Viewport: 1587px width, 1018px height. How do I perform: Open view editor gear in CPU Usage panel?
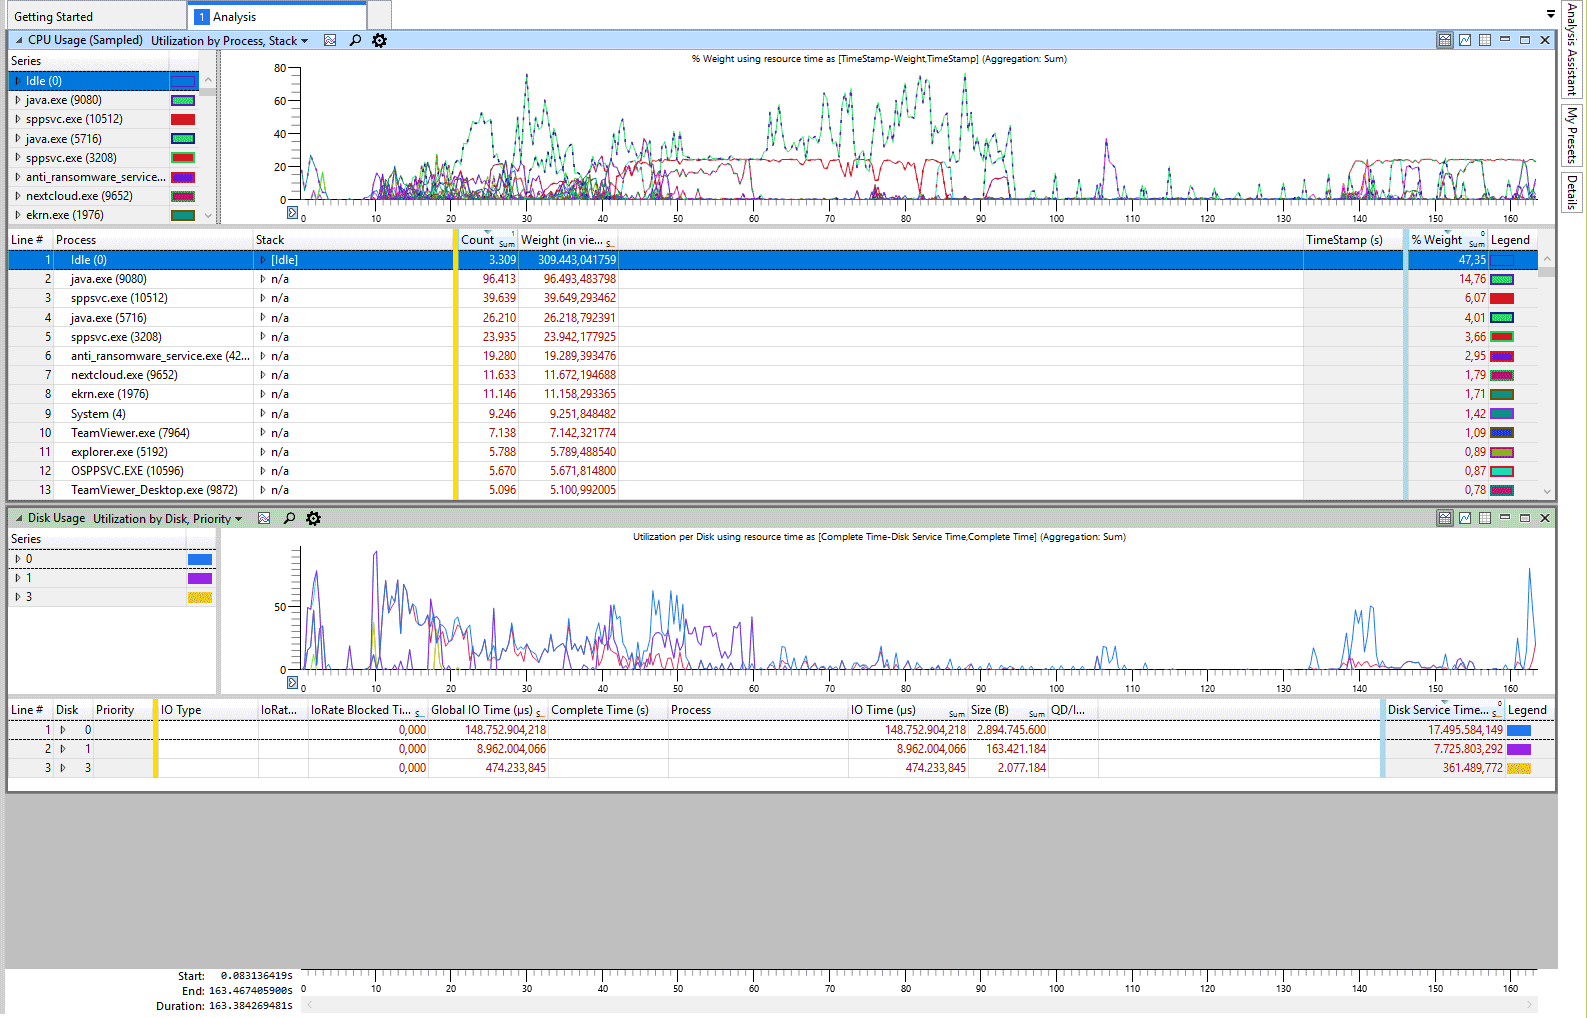point(379,41)
